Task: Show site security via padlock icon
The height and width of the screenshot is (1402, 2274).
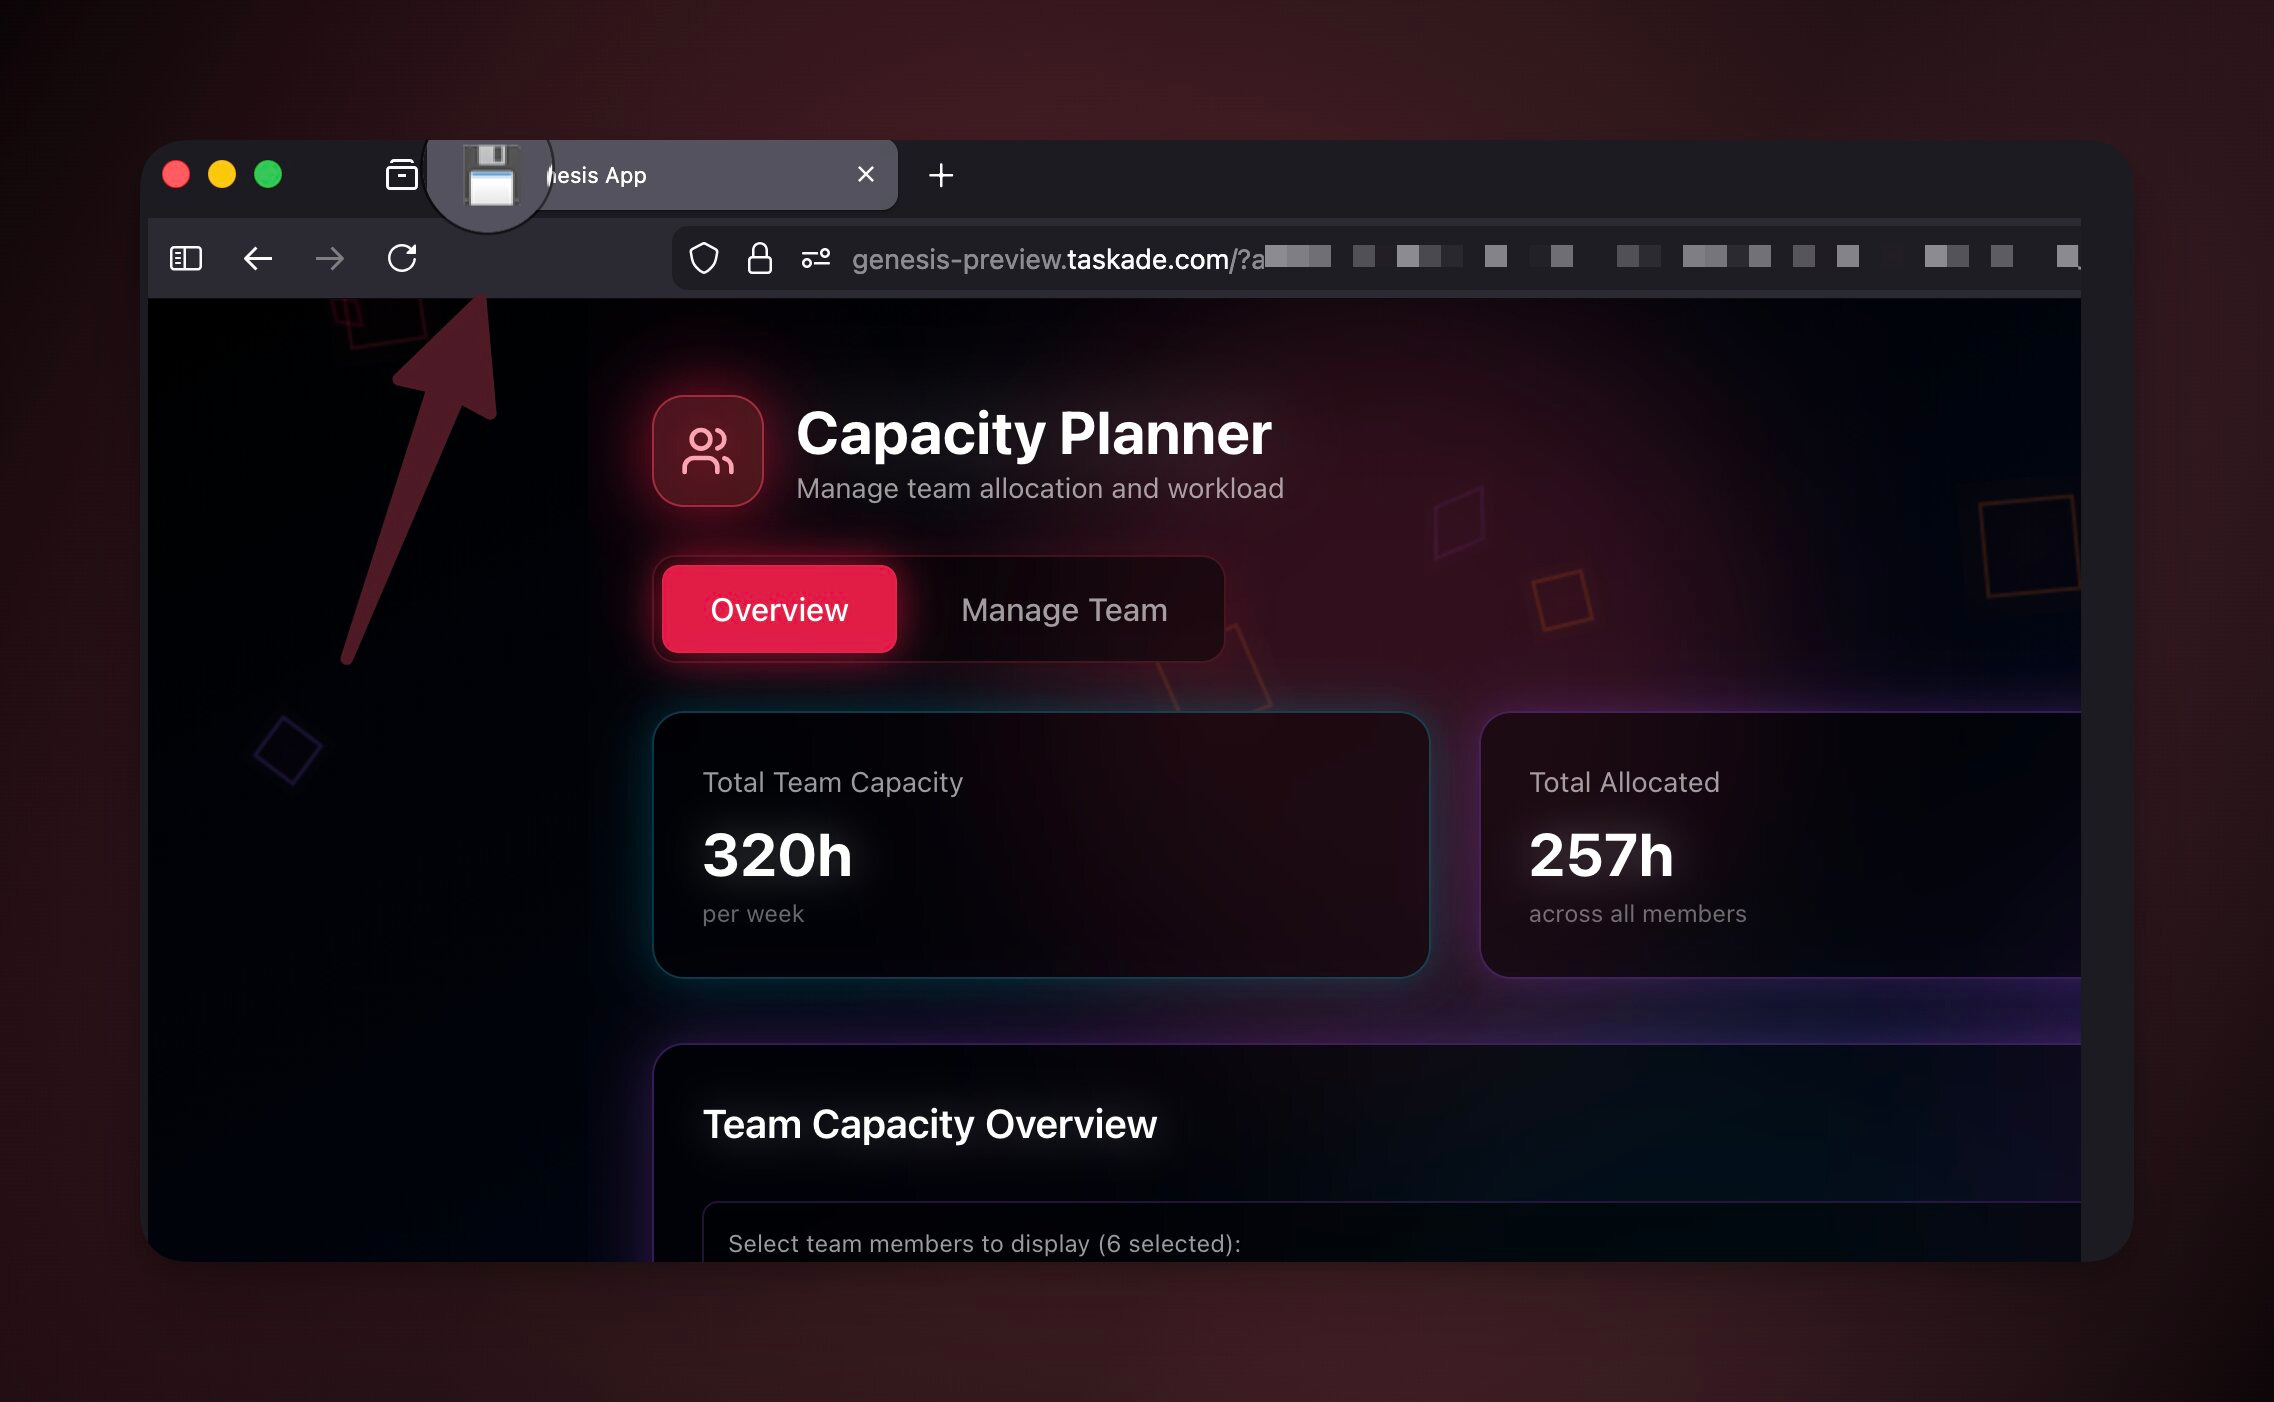Action: 760,259
